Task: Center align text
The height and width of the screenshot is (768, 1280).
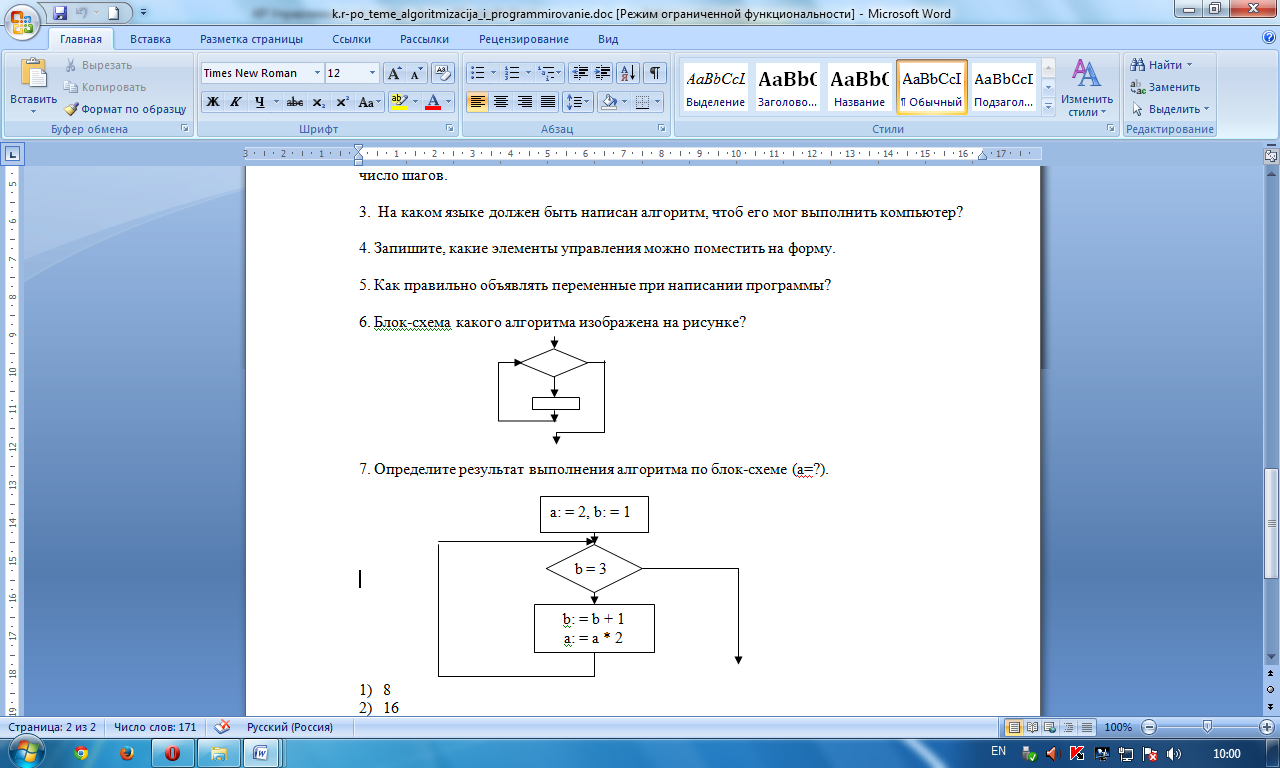Action: (x=500, y=102)
